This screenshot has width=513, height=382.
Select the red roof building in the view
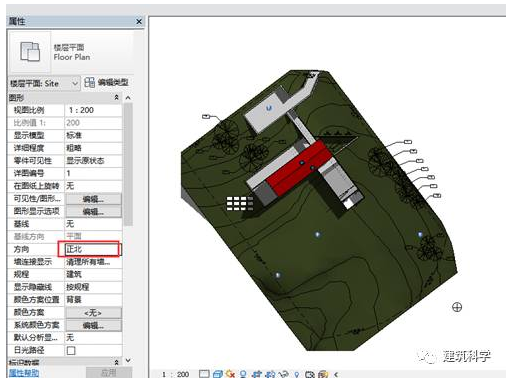[x=298, y=168]
